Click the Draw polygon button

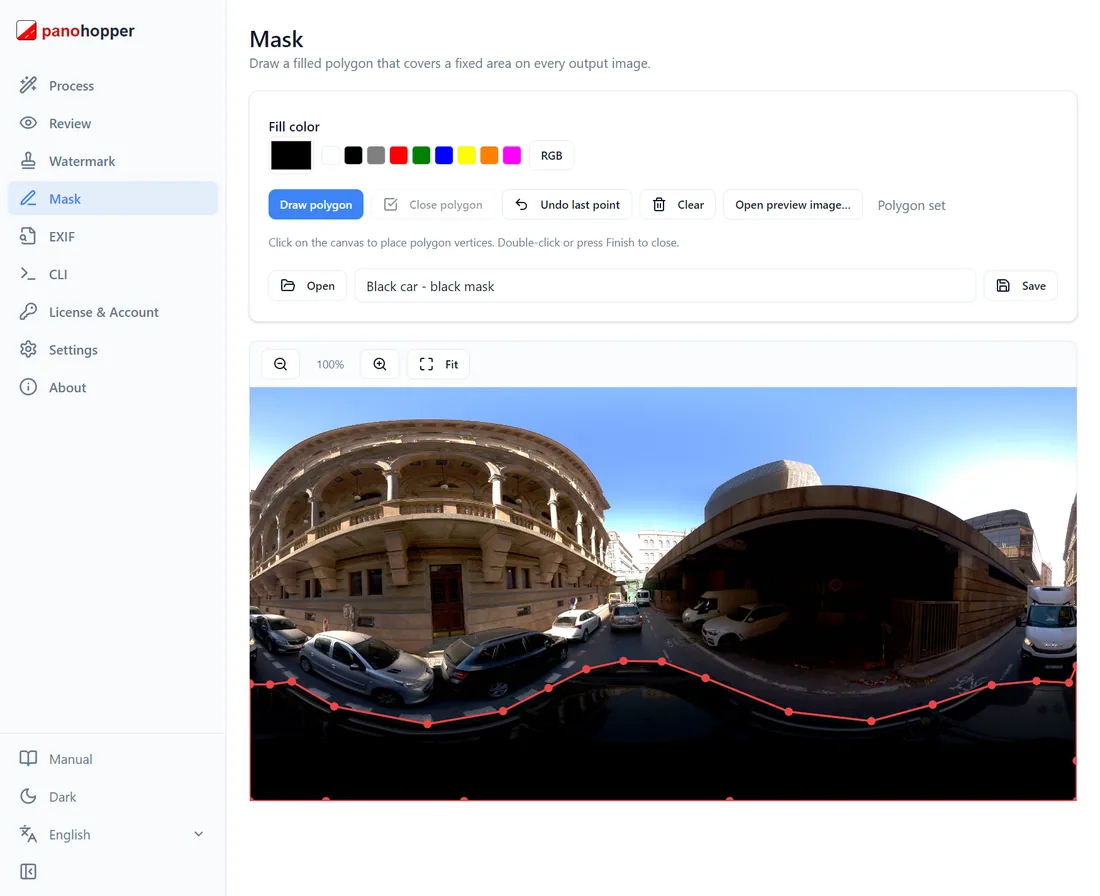click(316, 204)
